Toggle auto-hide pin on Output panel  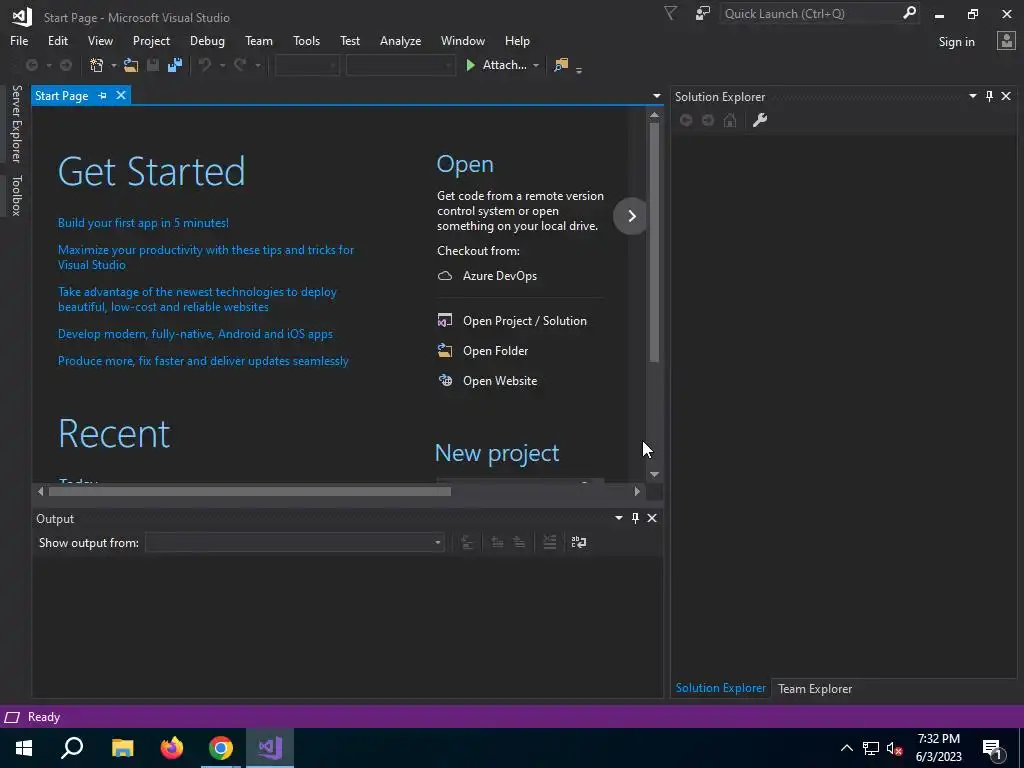(635, 518)
